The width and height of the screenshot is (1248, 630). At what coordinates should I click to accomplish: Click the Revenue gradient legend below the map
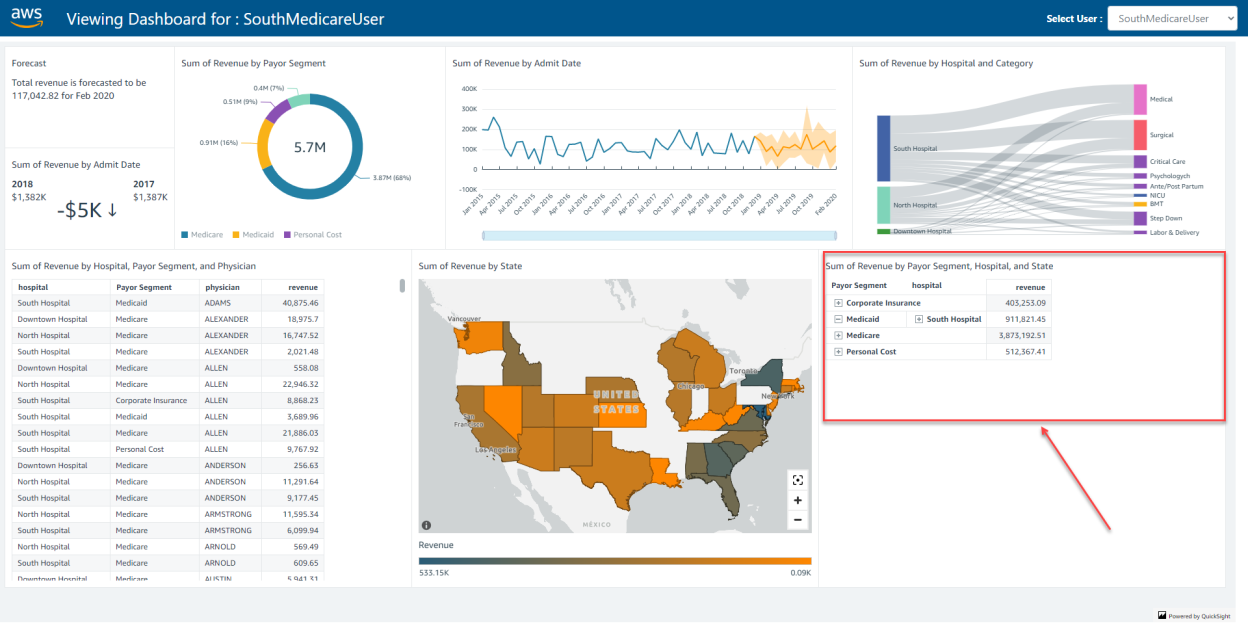coord(614,561)
